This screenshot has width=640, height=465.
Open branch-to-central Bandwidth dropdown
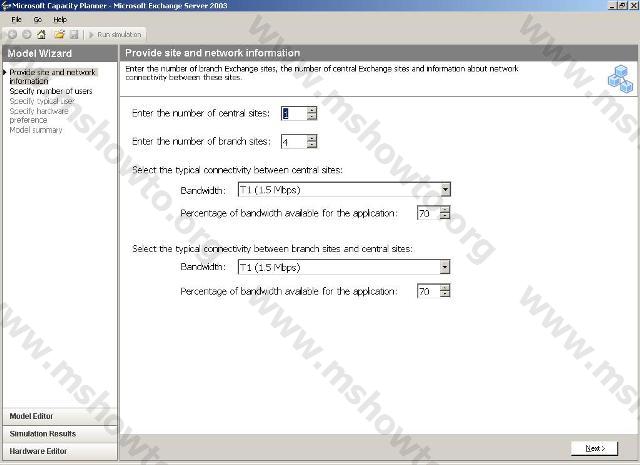coord(445,267)
